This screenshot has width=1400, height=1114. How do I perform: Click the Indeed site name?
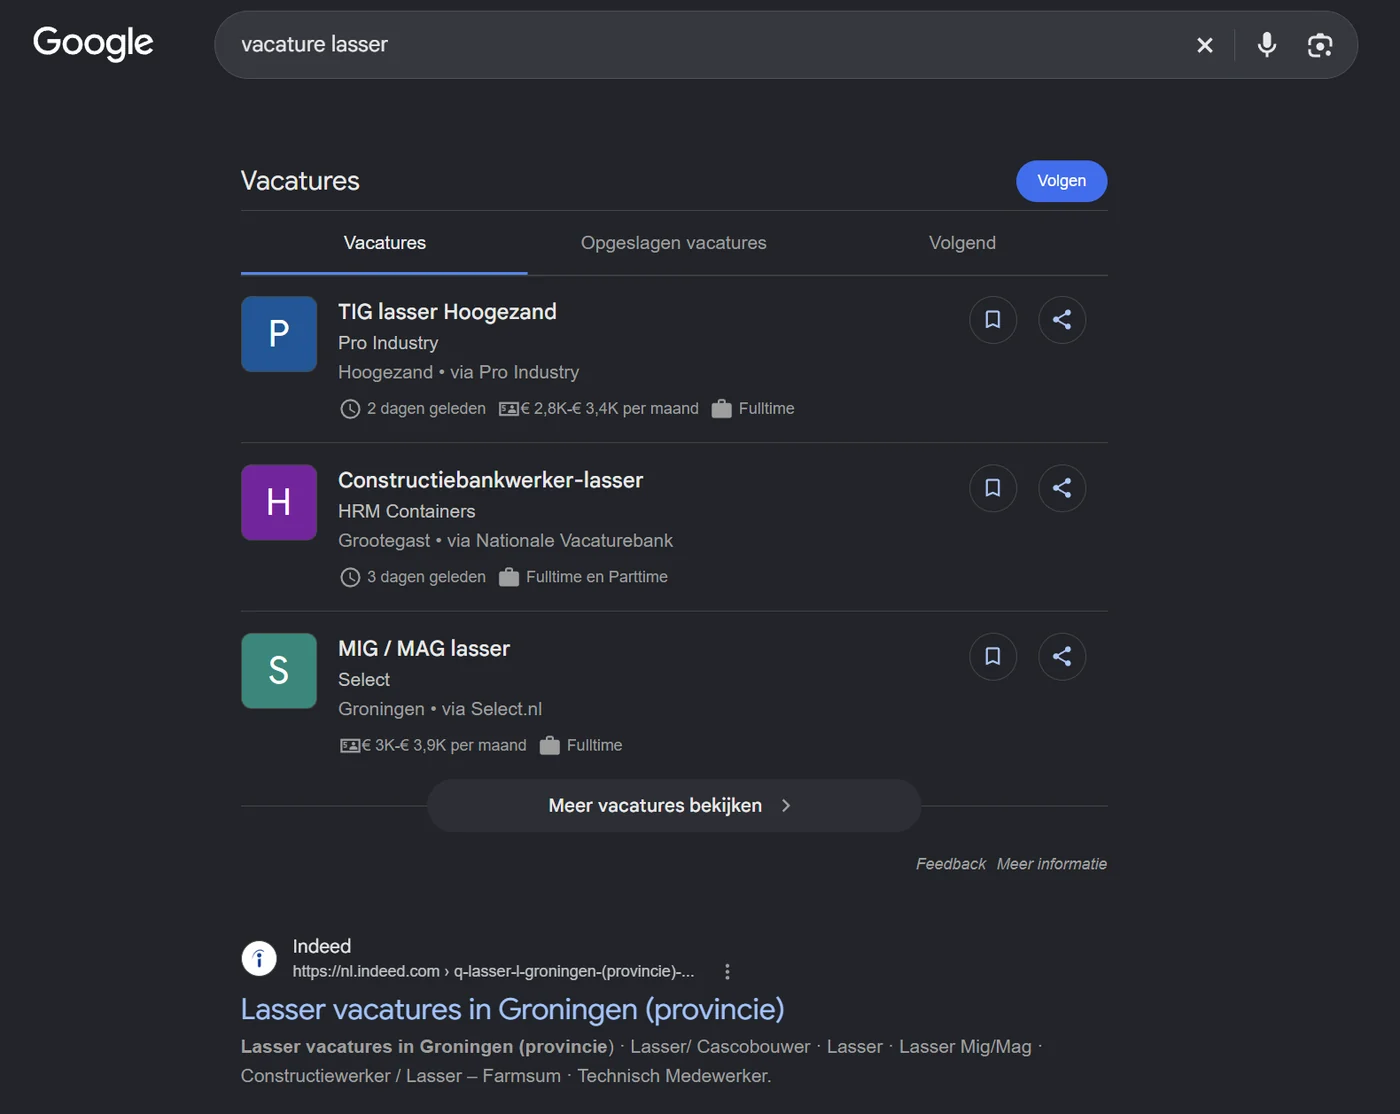click(322, 946)
